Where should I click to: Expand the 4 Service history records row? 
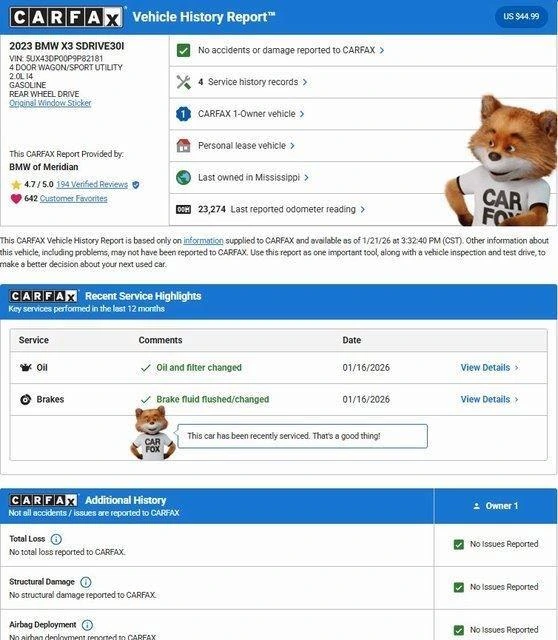tap(363, 82)
